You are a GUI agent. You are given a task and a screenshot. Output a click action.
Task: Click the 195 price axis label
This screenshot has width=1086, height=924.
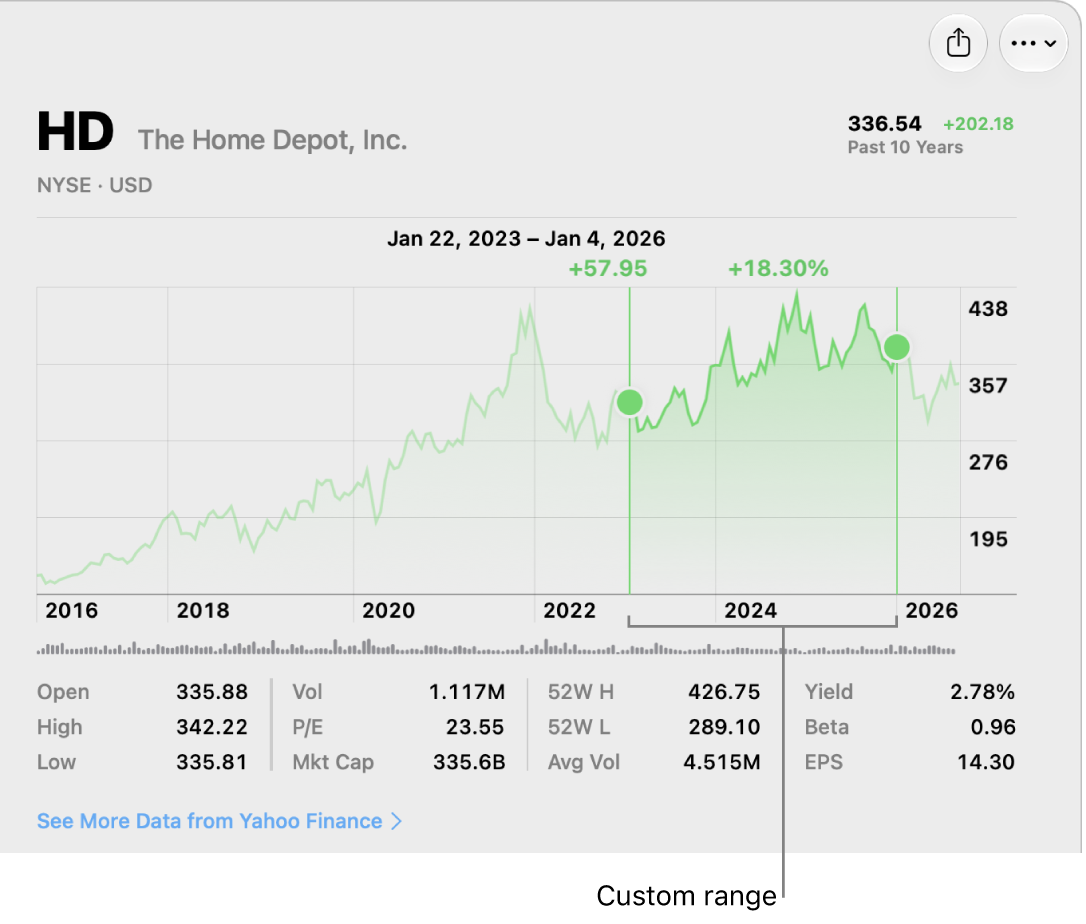[x=988, y=539]
